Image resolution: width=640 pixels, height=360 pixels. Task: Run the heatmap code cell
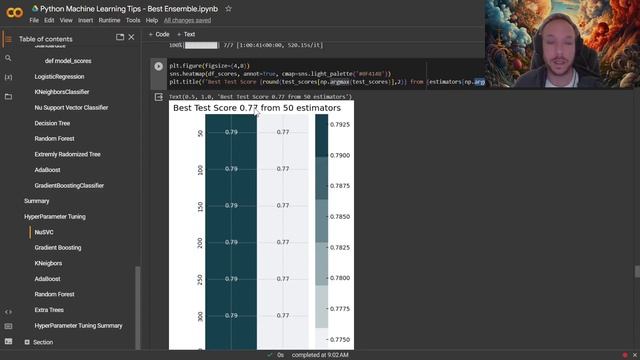tap(159, 66)
